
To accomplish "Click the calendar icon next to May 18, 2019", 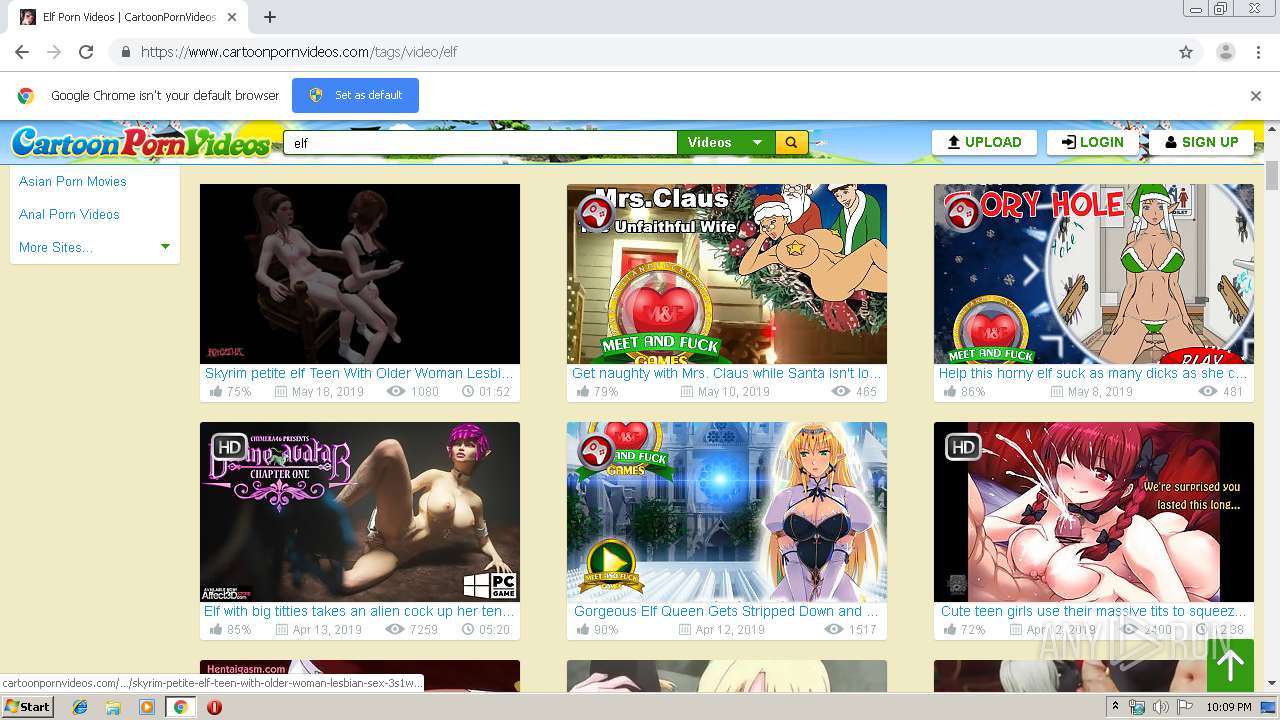I will click(x=281, y=392).
